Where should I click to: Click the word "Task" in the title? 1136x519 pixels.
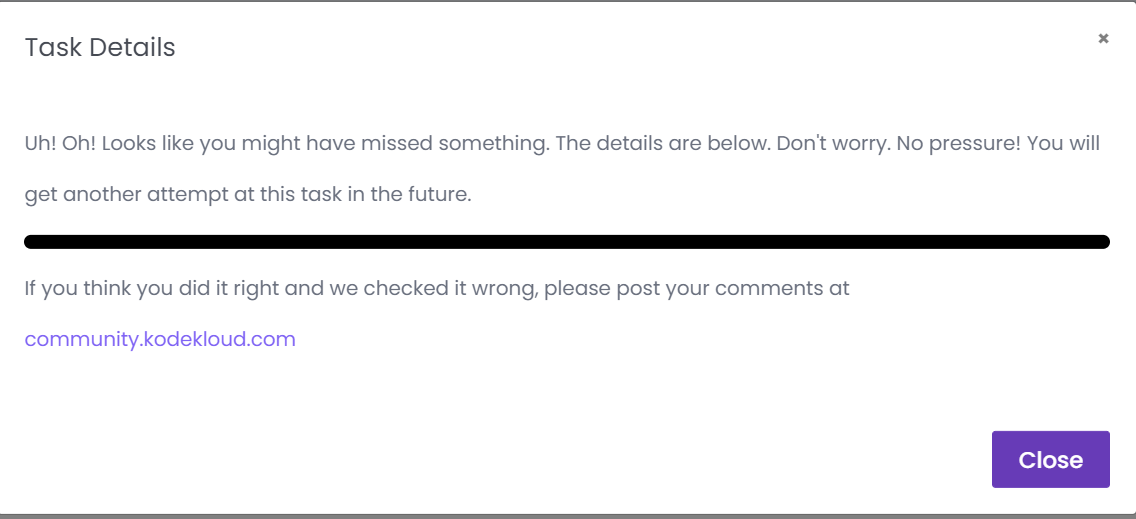tap(48, 47)
